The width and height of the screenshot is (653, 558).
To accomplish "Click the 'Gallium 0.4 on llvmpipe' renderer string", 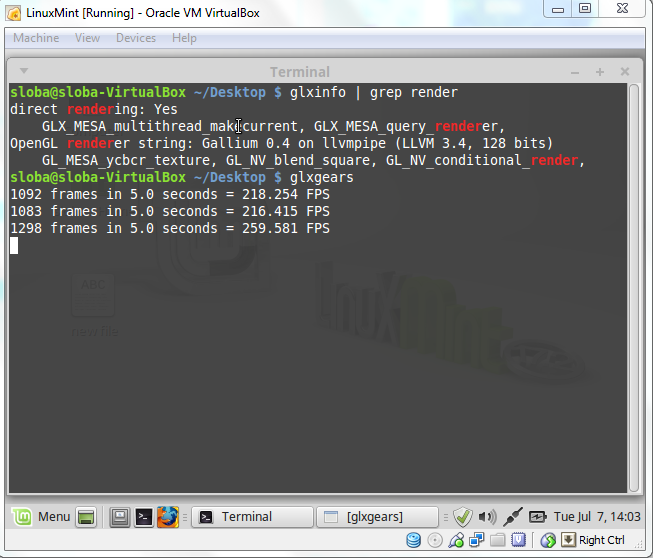I will tap(294, 144).
